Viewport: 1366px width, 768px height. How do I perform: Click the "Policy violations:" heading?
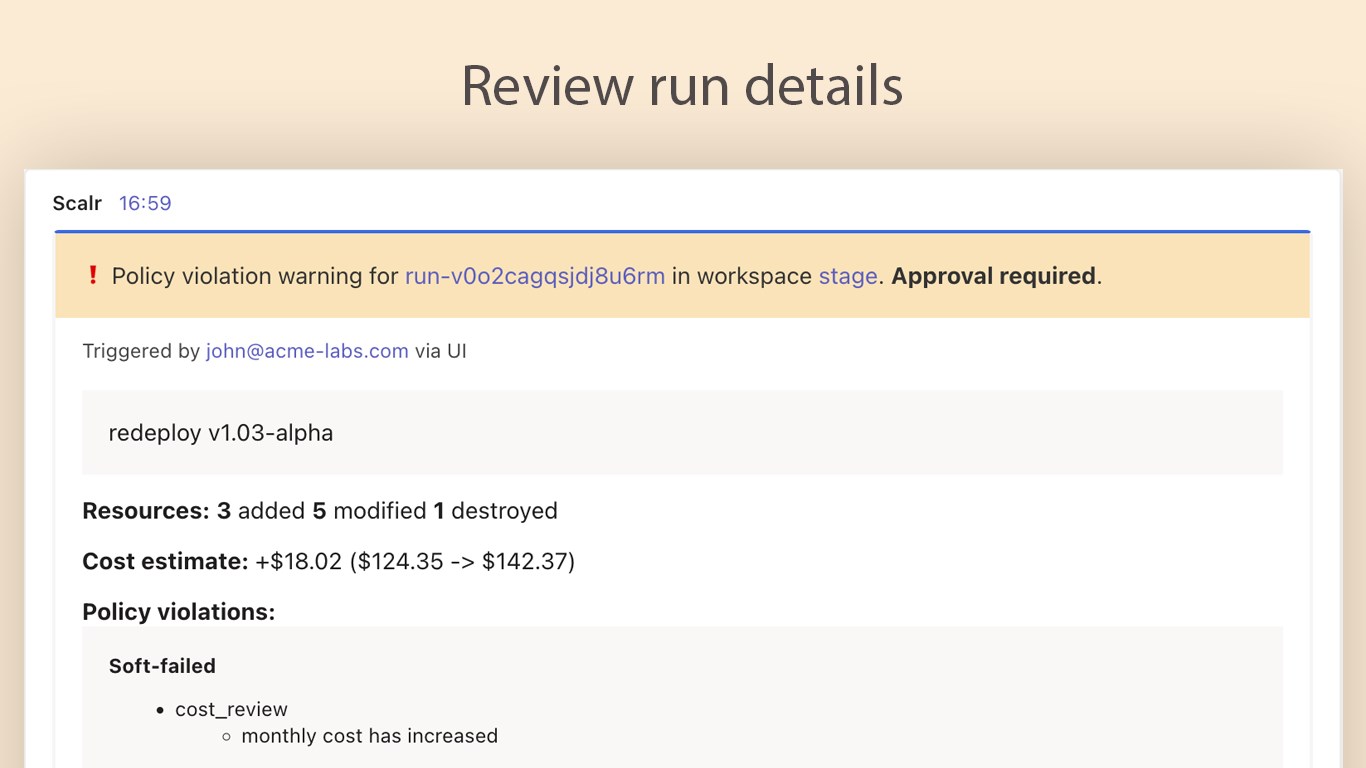point(178,612)
